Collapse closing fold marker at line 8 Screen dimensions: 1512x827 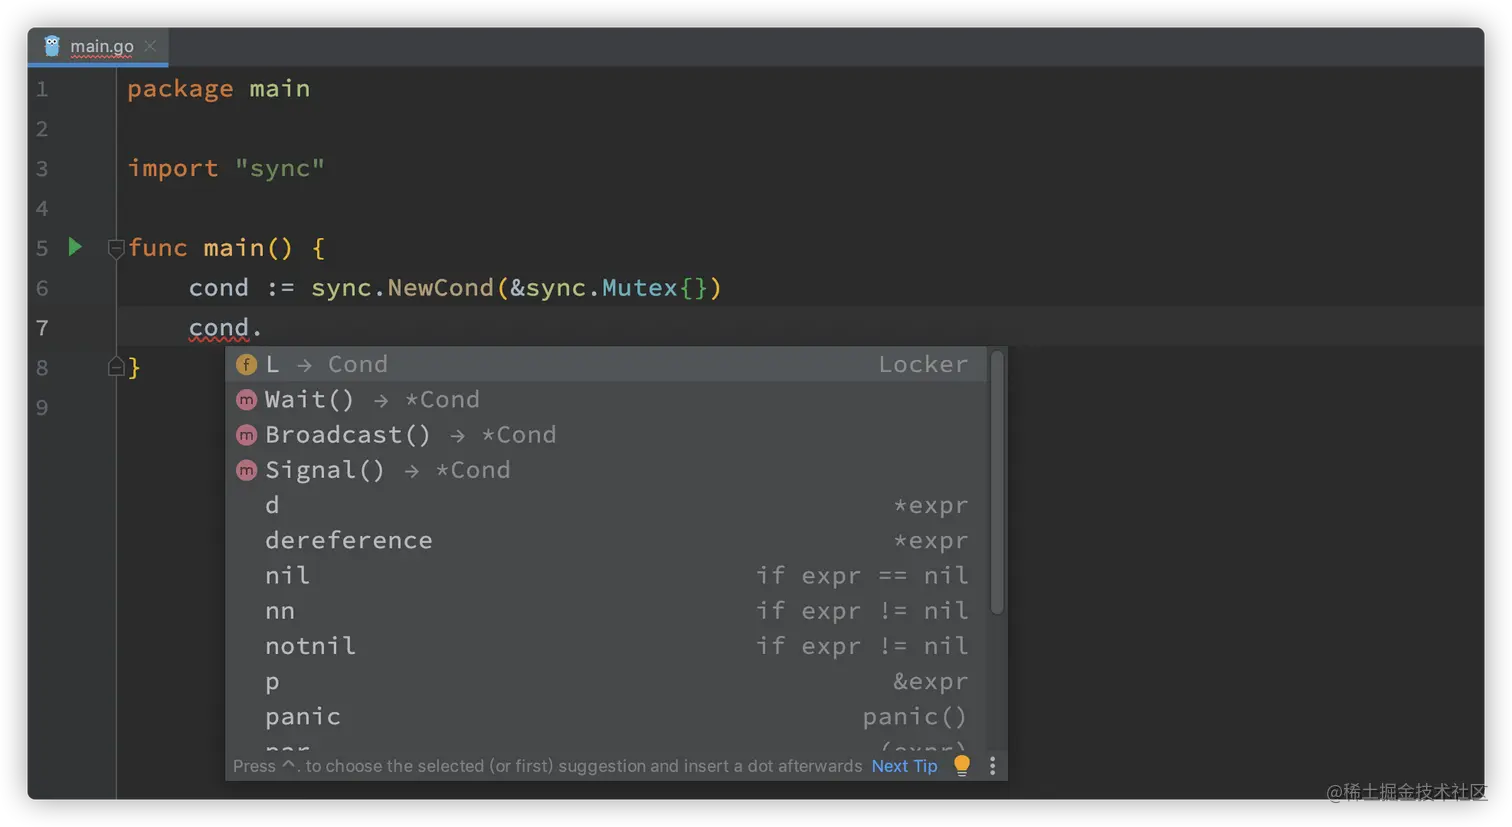point(115,367)
